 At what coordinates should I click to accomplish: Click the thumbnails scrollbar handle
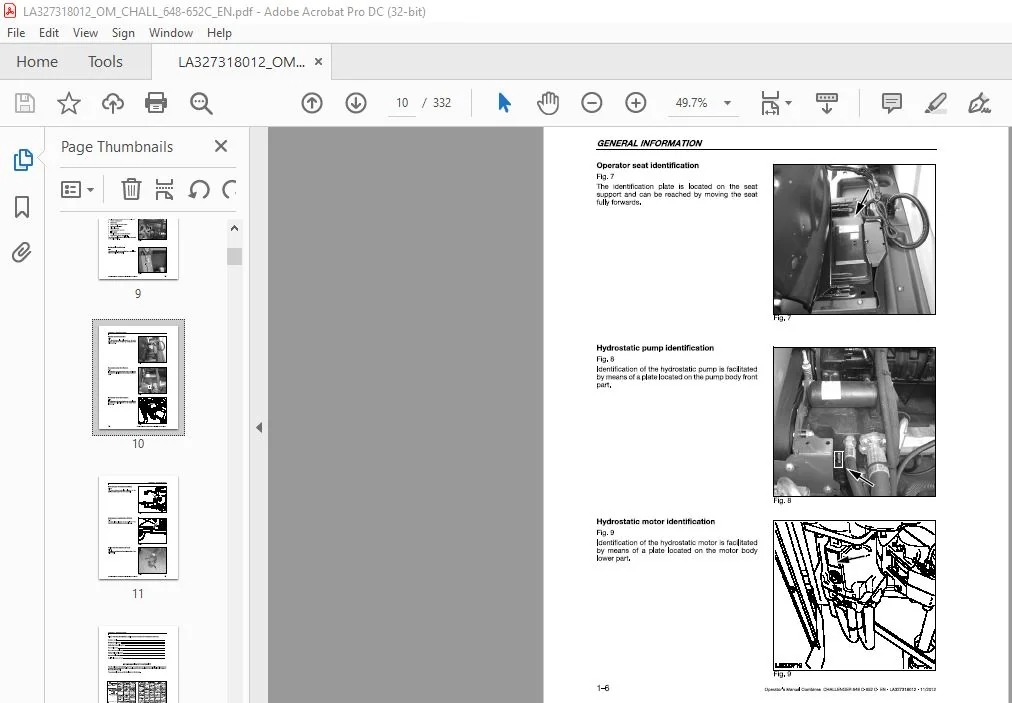(234, 256)
